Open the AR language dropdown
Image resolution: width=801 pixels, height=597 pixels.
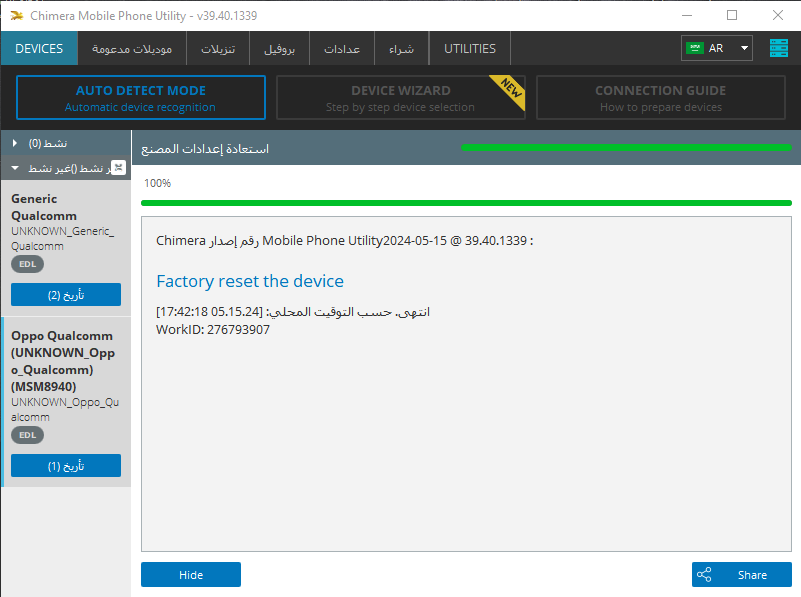pyautogui.click(x=717, y=48)
